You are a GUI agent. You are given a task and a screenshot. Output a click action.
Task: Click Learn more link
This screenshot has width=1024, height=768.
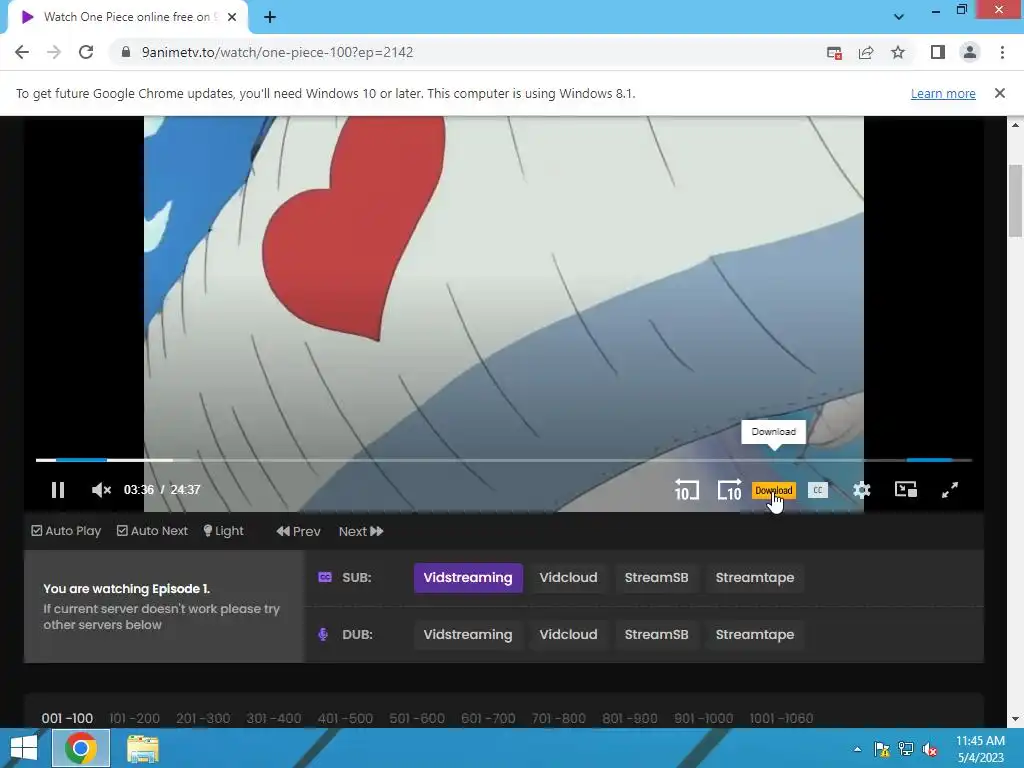coord(943,93)
